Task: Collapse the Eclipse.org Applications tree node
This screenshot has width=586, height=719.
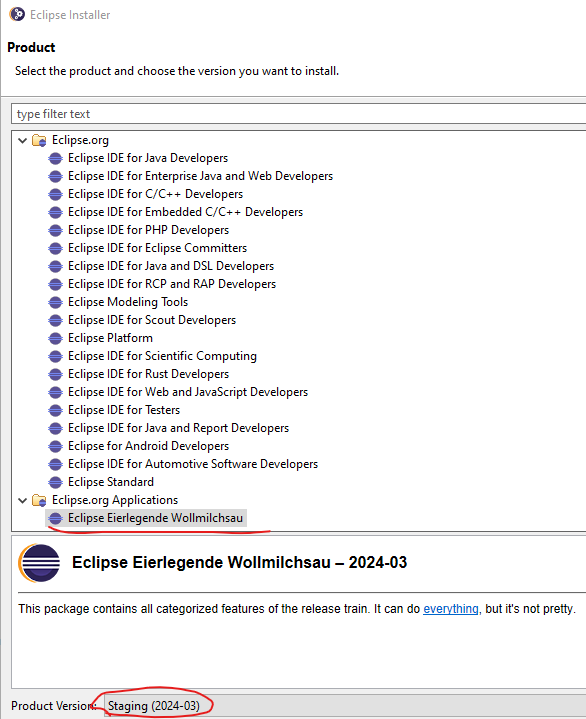Action: [22, 500]
